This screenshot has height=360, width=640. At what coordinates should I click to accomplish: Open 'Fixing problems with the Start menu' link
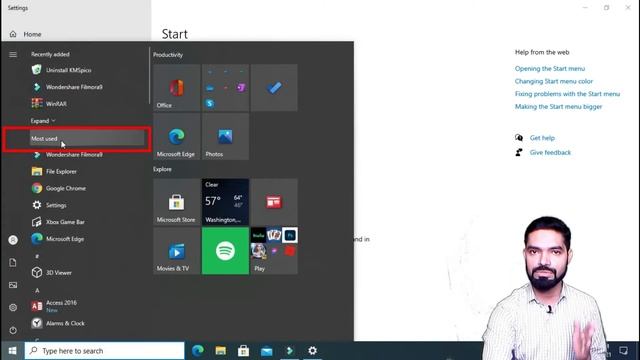567,94
